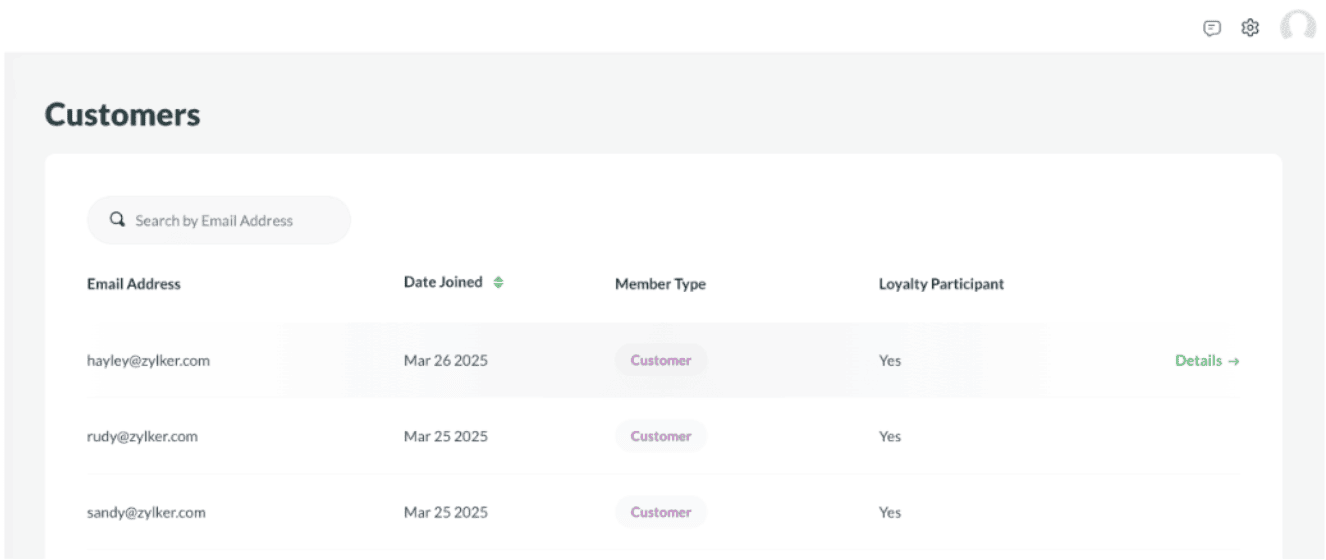Select the hayley@zylker.com email
1326x560 pixels.
tap(148, 361)
